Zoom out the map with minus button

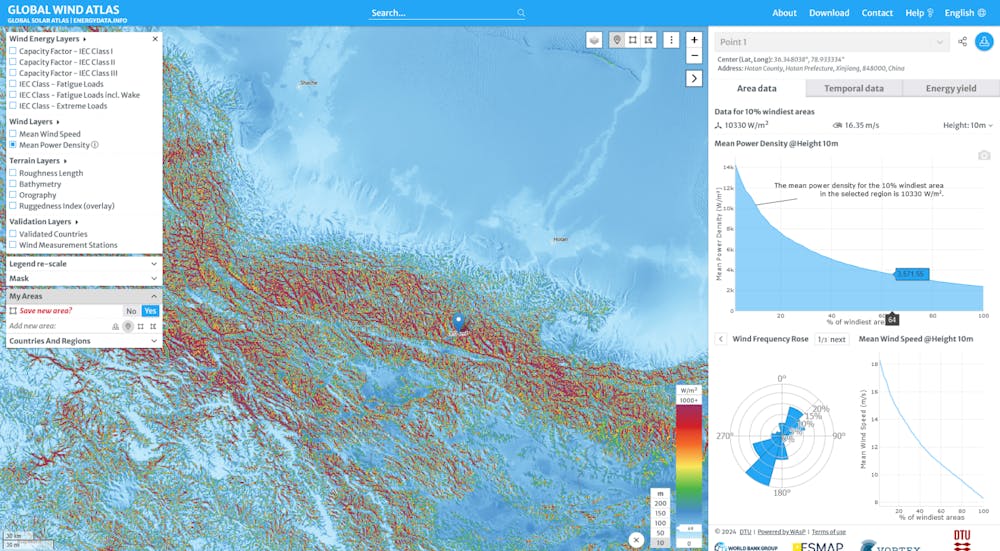[x=694, y=55]
